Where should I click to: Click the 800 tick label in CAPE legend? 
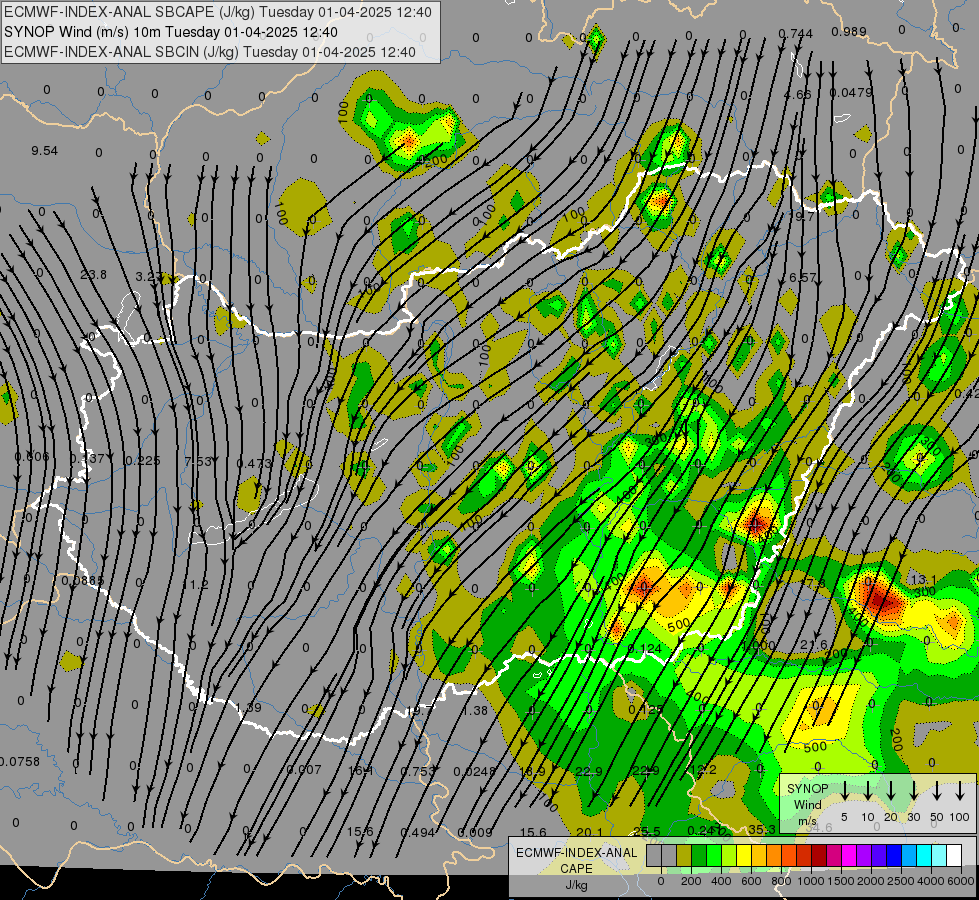780,881
